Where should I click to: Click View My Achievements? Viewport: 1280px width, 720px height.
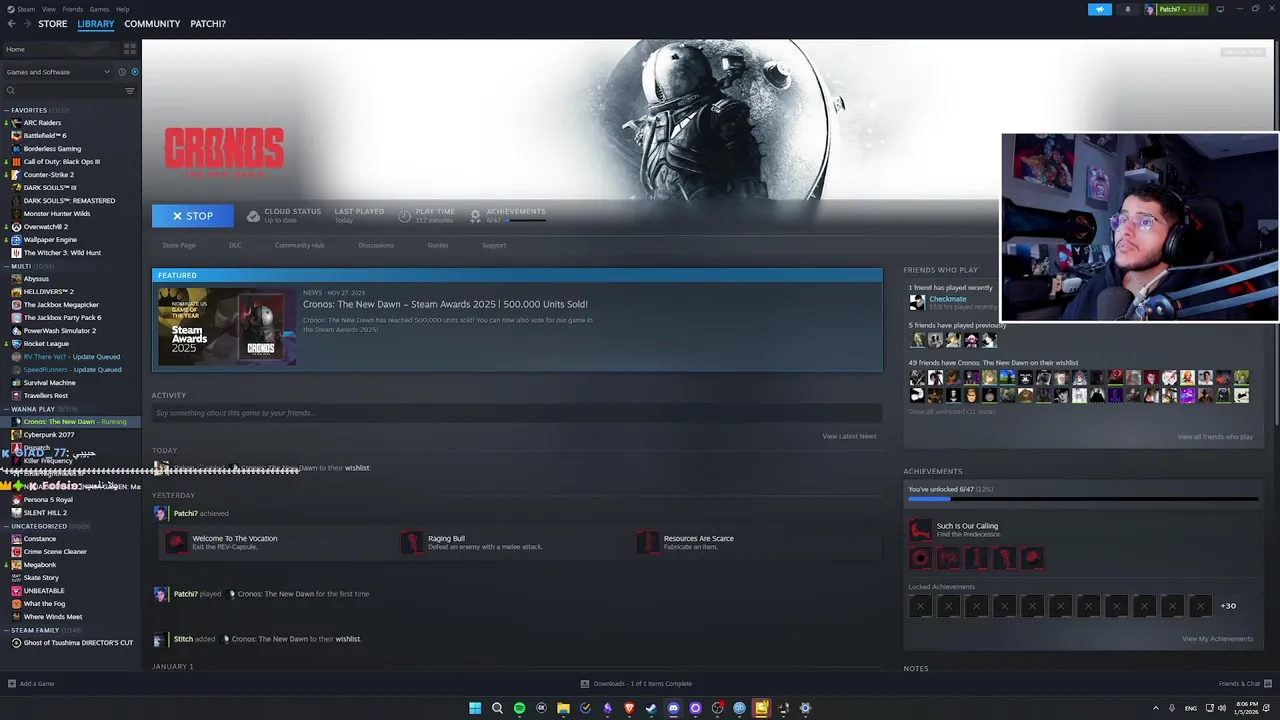click(x=1217, y=639)
